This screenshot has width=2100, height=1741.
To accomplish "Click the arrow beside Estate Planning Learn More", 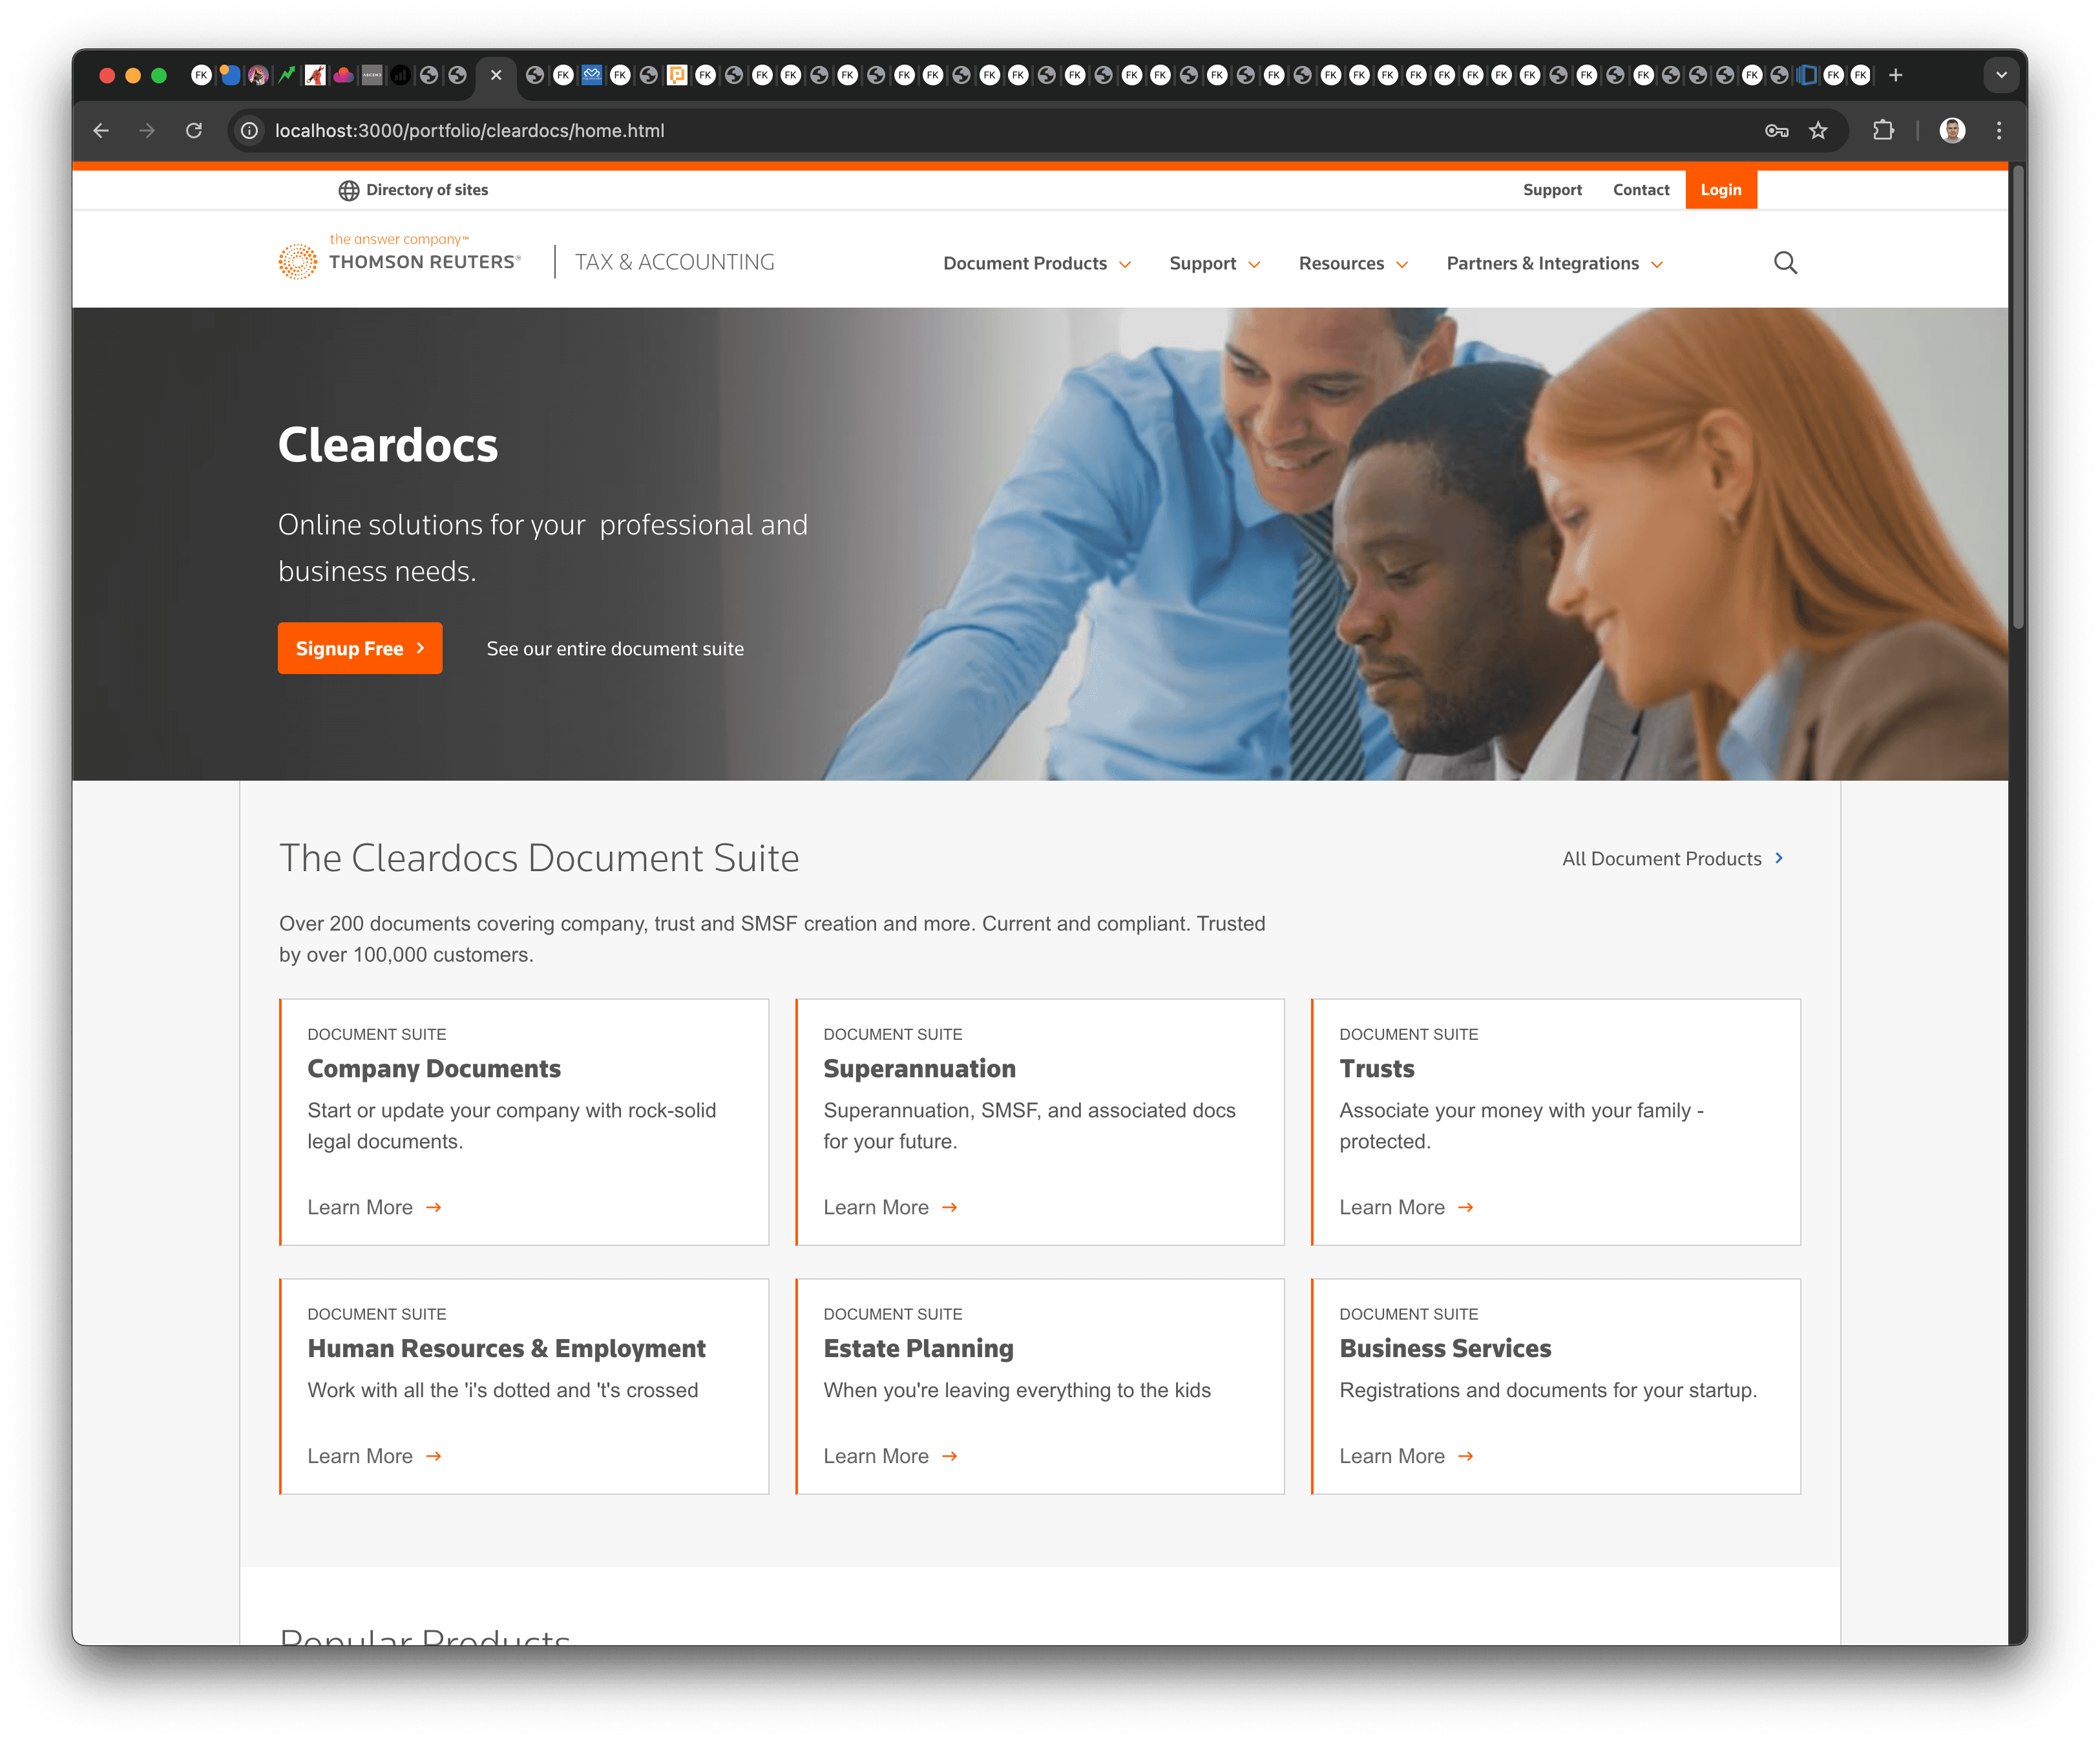I will (x=950, y=1456).
